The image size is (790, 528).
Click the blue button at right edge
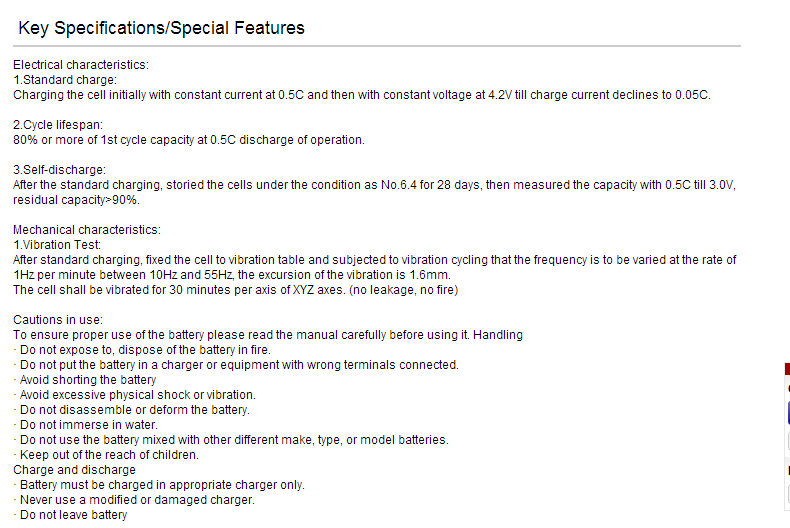(x=788, y=413)
